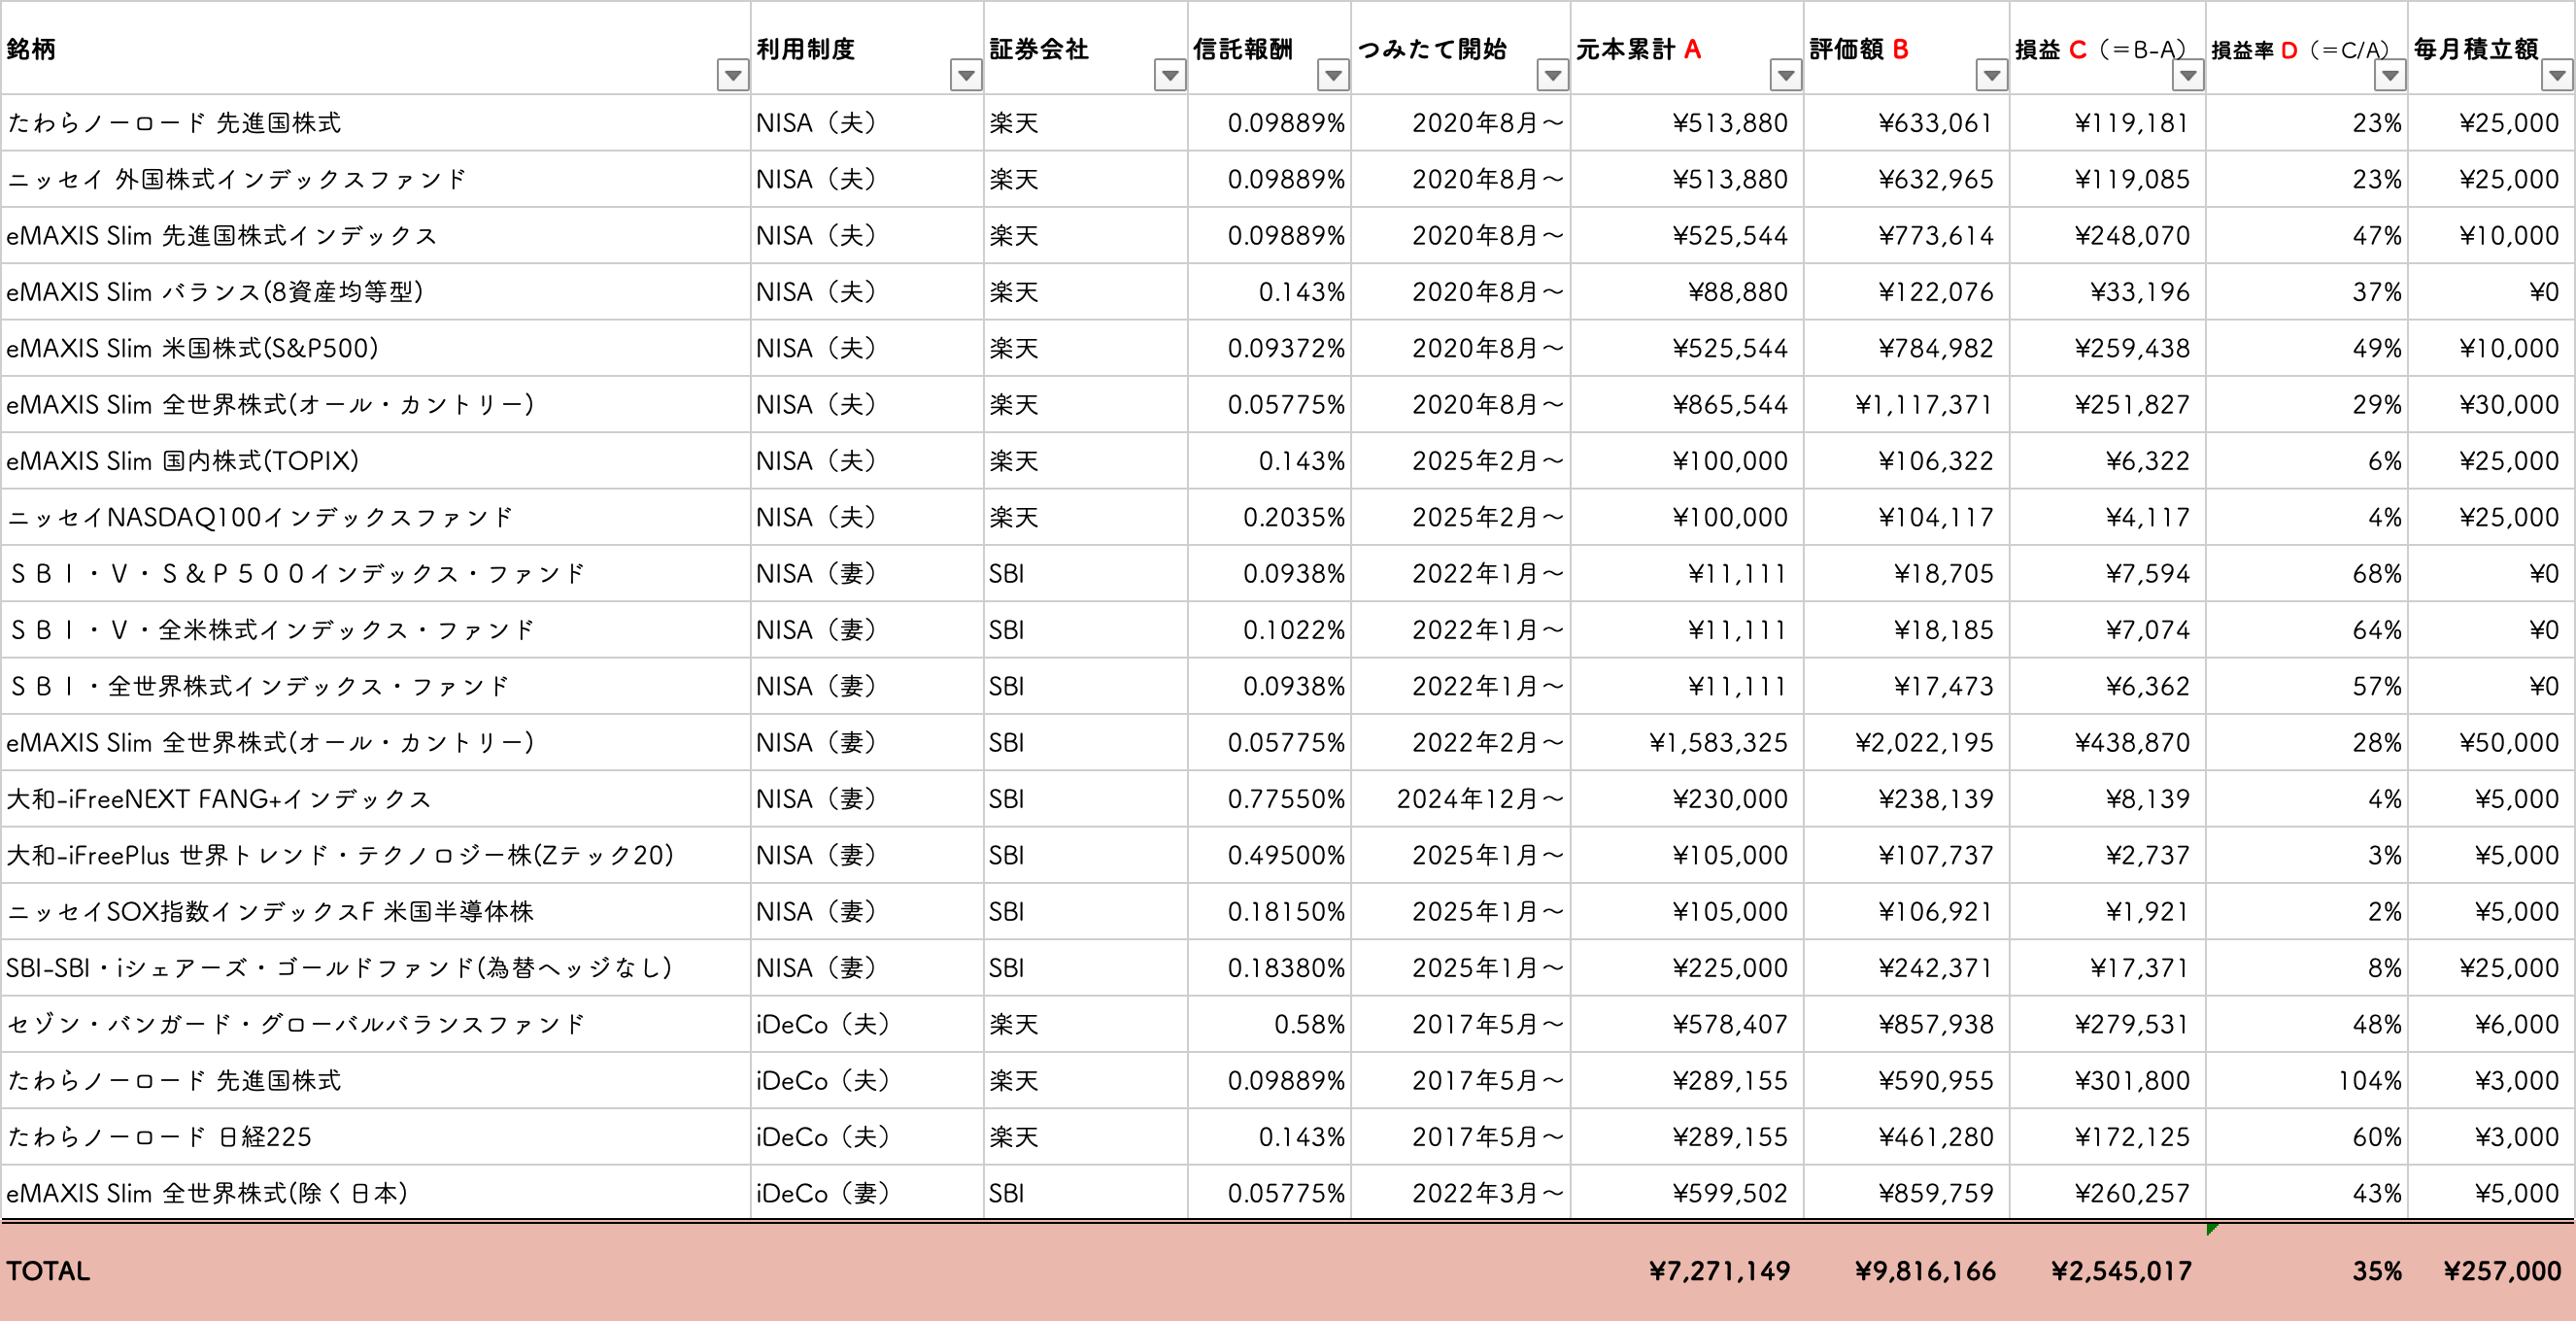
Task: Select the 2022年2月〜 start date cell
Action: point(1461,742)
